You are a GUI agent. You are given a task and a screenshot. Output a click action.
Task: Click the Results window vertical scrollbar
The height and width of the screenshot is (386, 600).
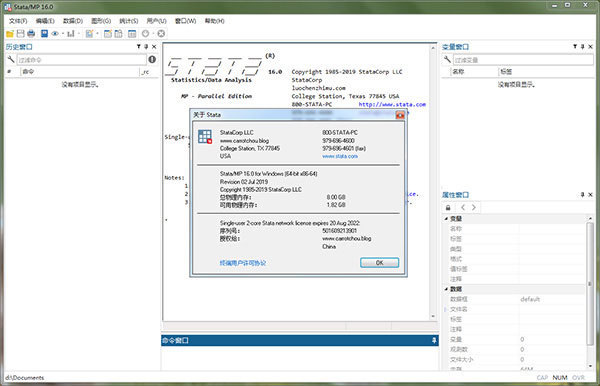[x=433, y=182]
